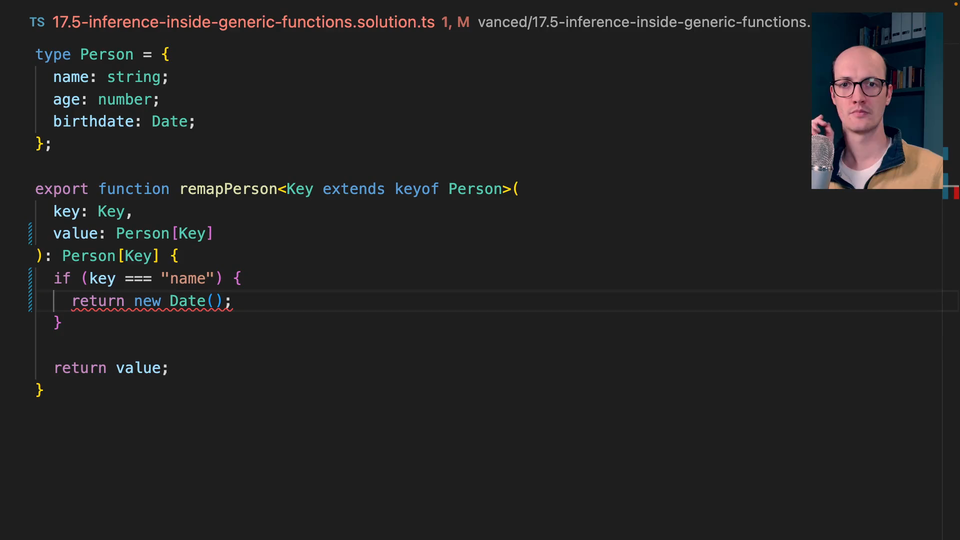The width and height of the screenshot is (960, 540).
Task: Click the gutter change marker beside the if statement
Action: pyautogui.click(x=30, y=278)
